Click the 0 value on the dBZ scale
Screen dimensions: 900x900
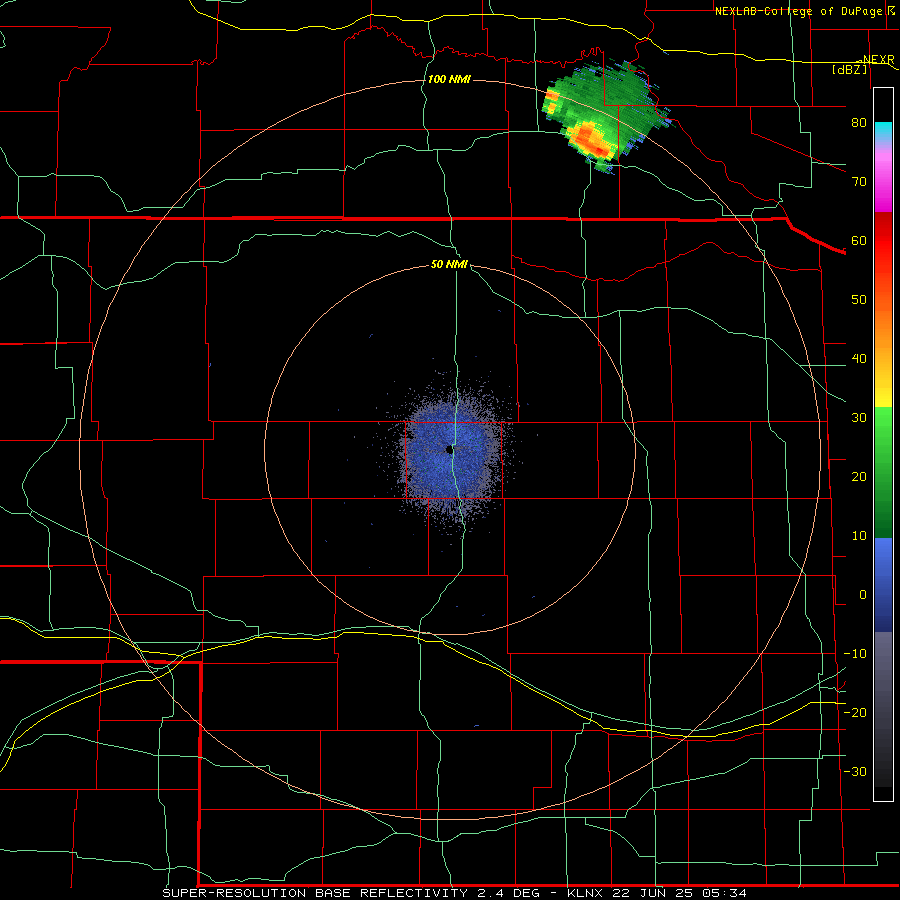863,595
